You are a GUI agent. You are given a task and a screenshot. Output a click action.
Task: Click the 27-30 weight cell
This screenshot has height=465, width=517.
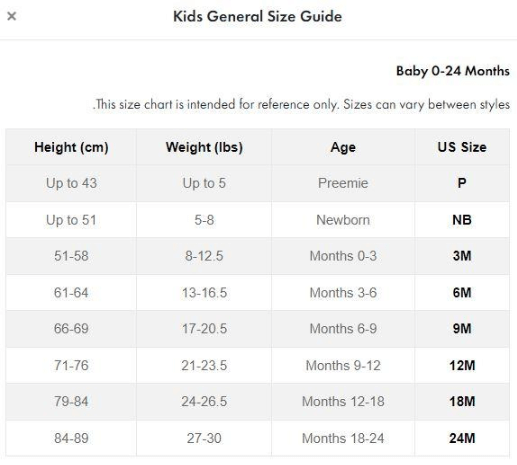pyautogui.click(x=204, y=438)
